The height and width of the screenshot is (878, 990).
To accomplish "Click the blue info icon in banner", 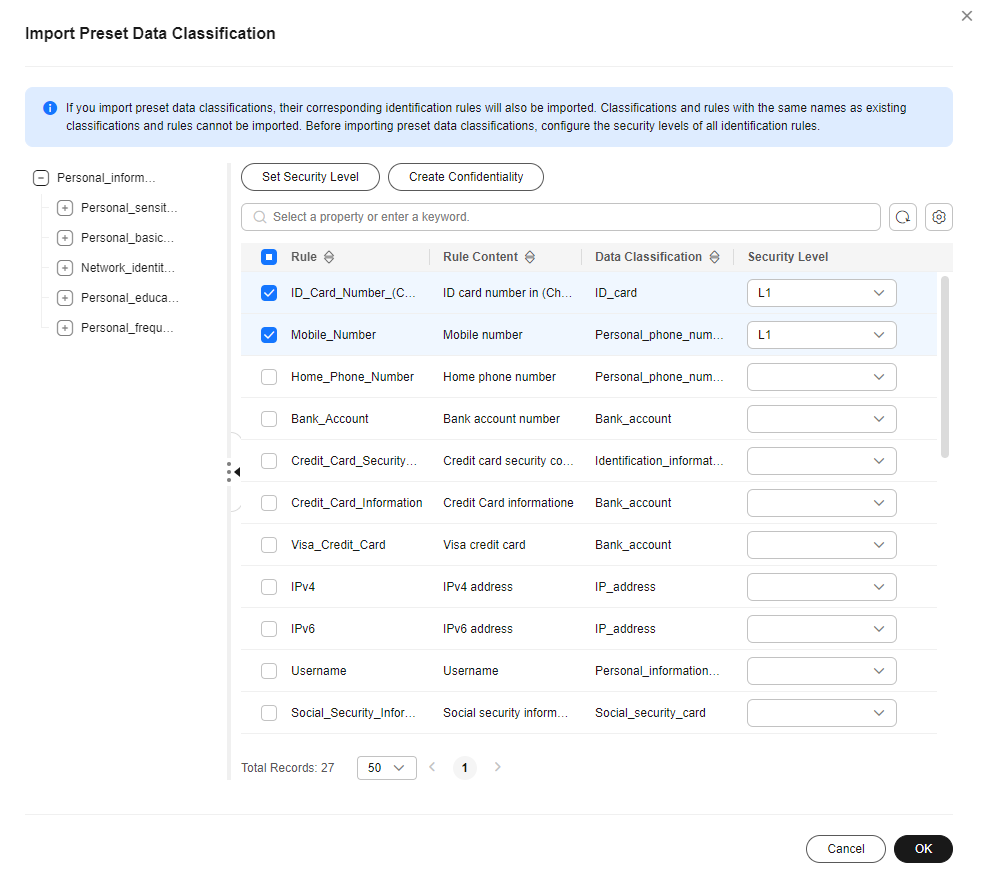I will pos(50,108).
